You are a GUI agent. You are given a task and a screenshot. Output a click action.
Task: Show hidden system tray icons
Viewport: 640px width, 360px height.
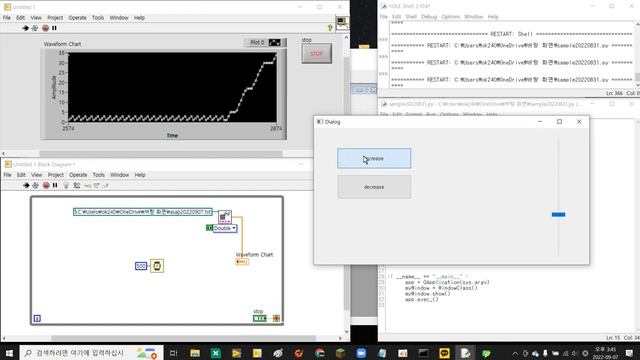point(515,353)
